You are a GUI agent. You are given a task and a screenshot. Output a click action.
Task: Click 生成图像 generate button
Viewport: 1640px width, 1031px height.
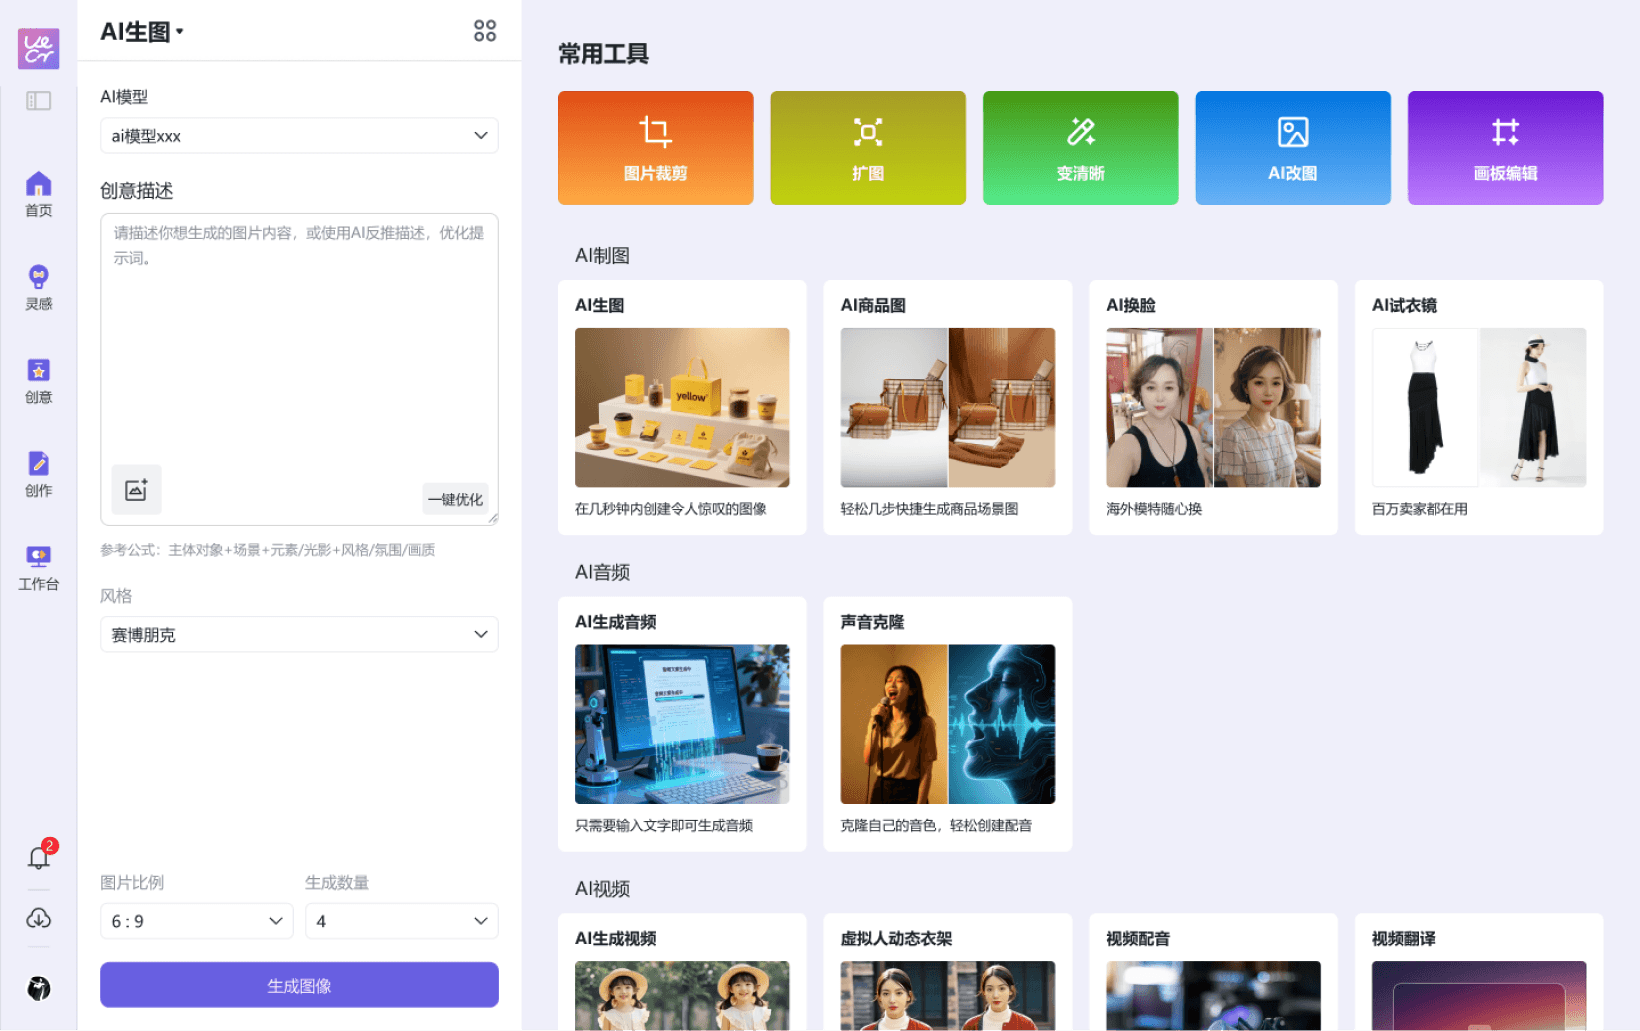pyautogui.click(x=299, y=985)
